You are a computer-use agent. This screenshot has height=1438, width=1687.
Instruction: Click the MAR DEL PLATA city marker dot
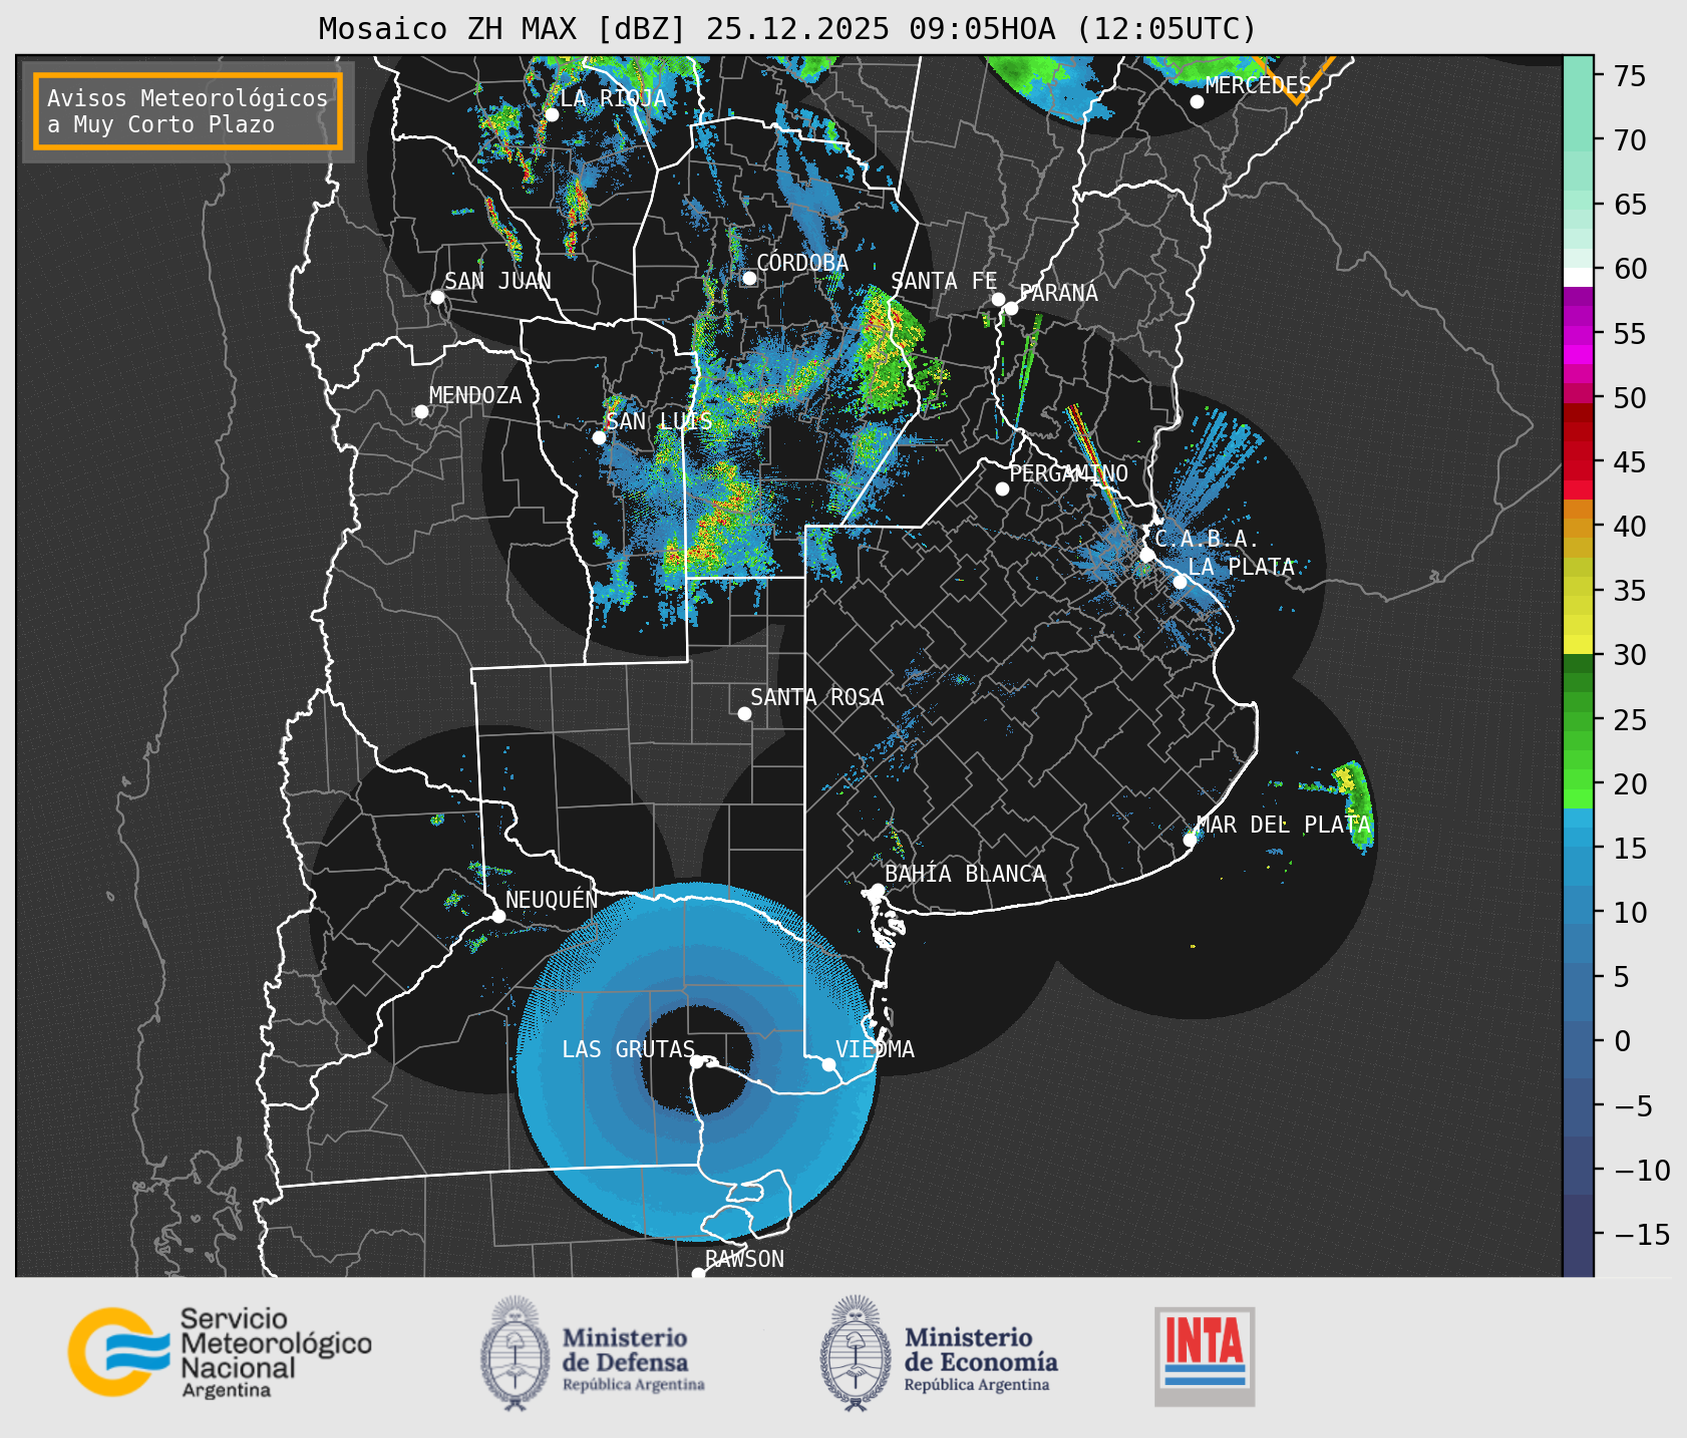[x=1190, y=840]
